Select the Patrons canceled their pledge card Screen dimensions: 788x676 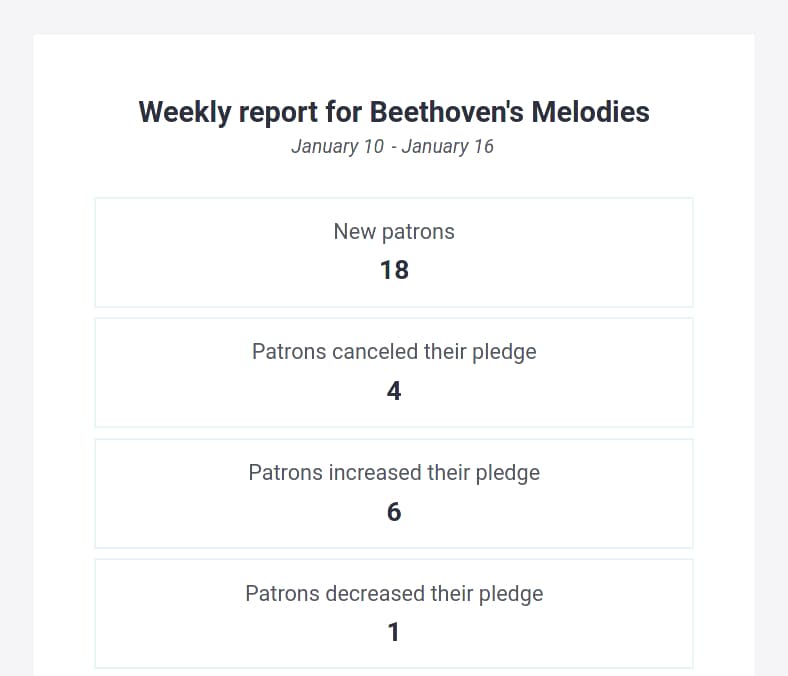[x=394, y=372]
